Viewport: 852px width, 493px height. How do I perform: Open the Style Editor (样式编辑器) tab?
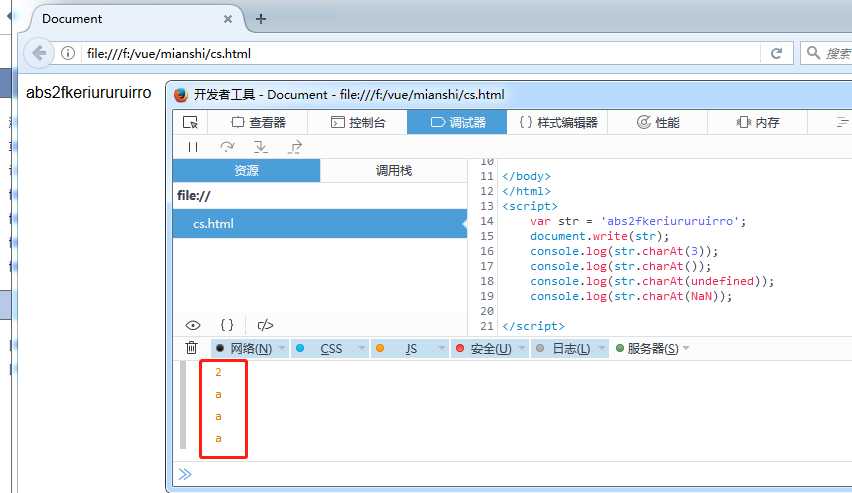click(557, 122)
